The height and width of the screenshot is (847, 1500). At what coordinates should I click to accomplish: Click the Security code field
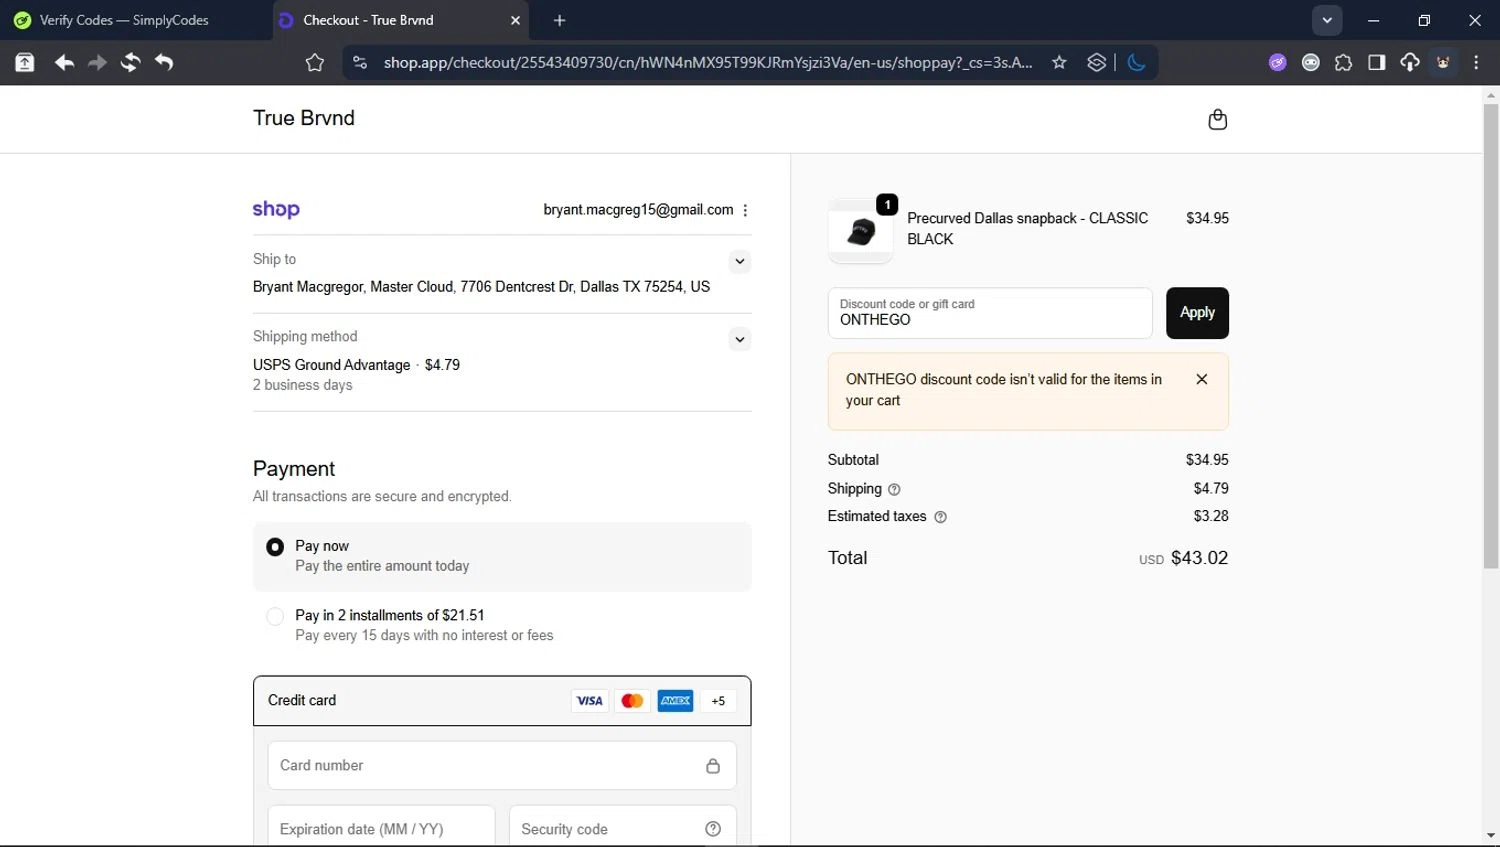click(x=623, y=828)
